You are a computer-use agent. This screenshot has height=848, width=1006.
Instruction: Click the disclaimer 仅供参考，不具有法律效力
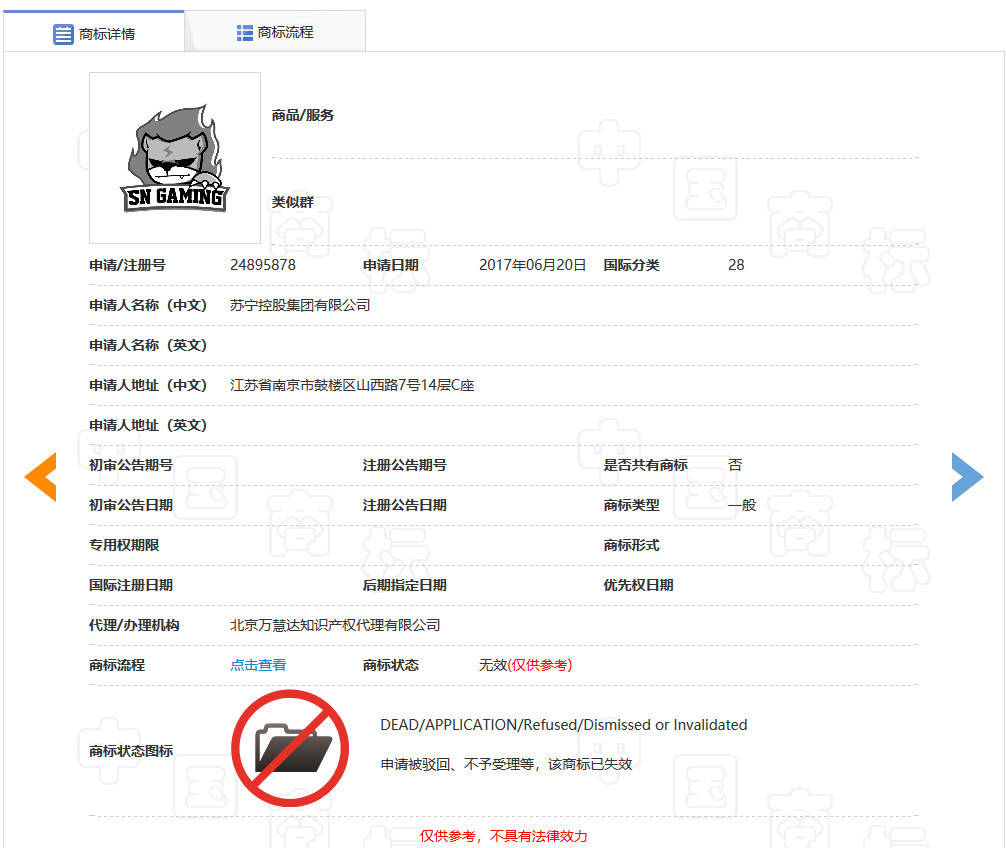505,837
